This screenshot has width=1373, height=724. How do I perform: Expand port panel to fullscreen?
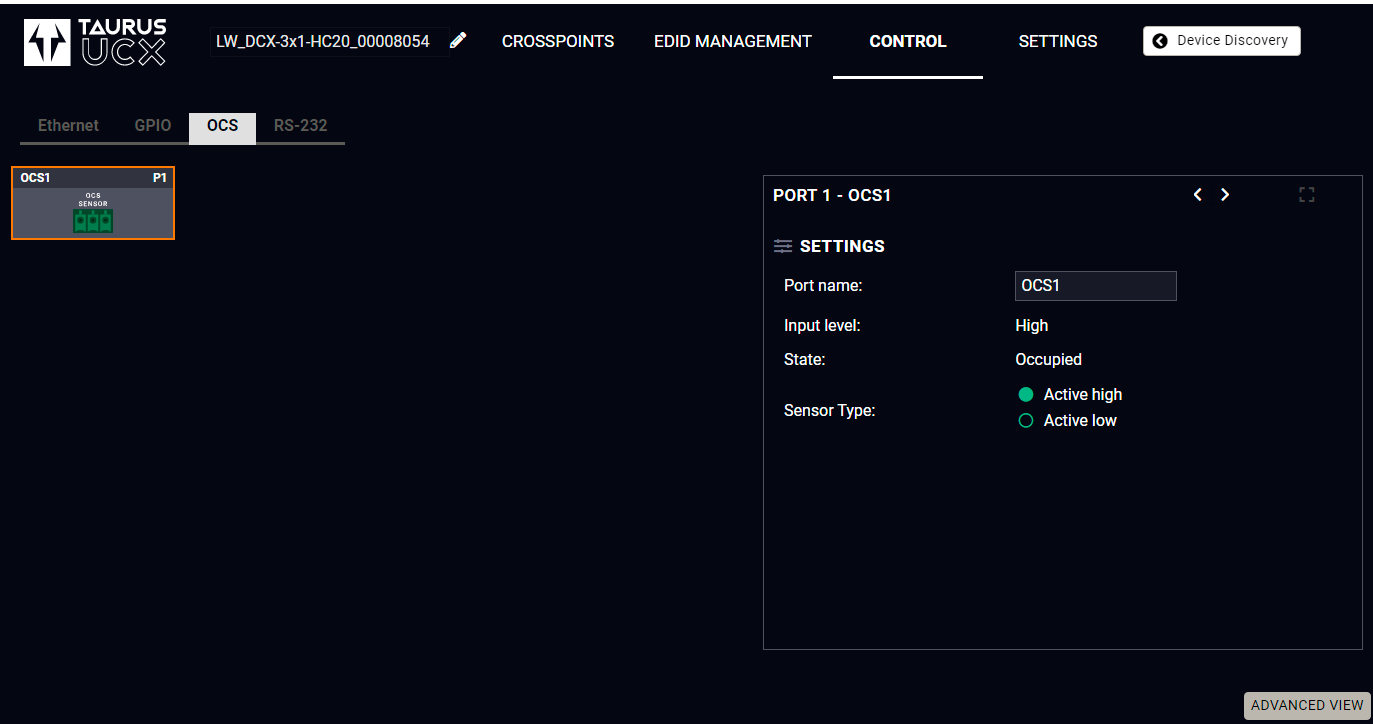tap(1306, 195)
